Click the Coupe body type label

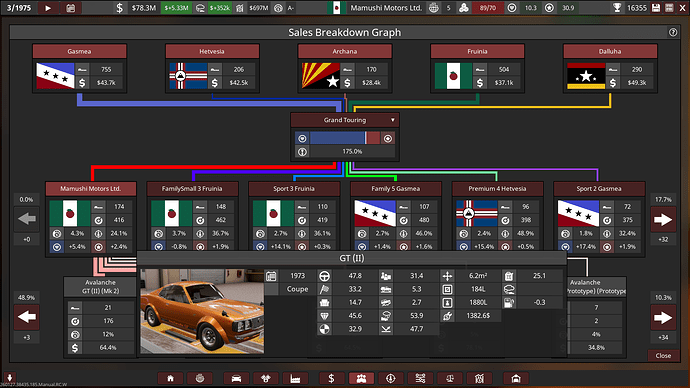coord(297,289)
